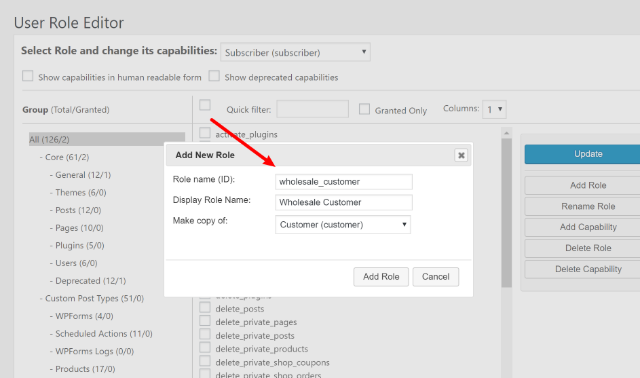640x378 pixels.
Task: Click the Role name (ID) field
Action: (x=344, y=182)
